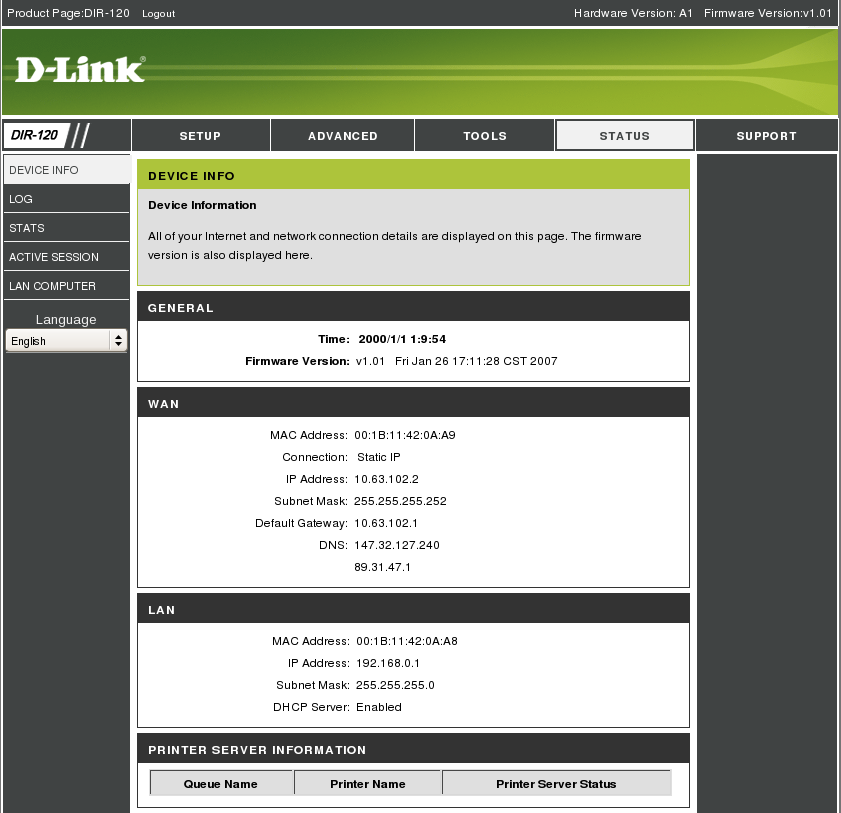Click LAN IP address 192.168.0.1
The height and width of the screenshot is (813, 841).
click(x=388, y=663)
